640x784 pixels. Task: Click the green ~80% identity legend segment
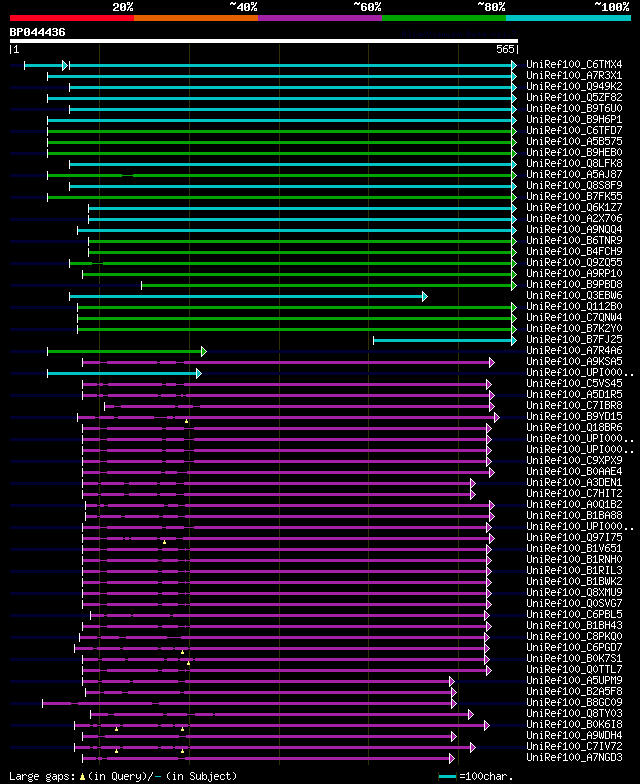pyautogui.click(x=444, y=18)
